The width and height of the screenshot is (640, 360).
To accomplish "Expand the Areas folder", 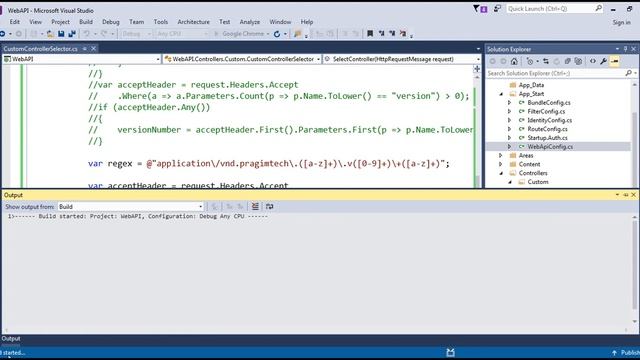I will [x=501, y=156].
